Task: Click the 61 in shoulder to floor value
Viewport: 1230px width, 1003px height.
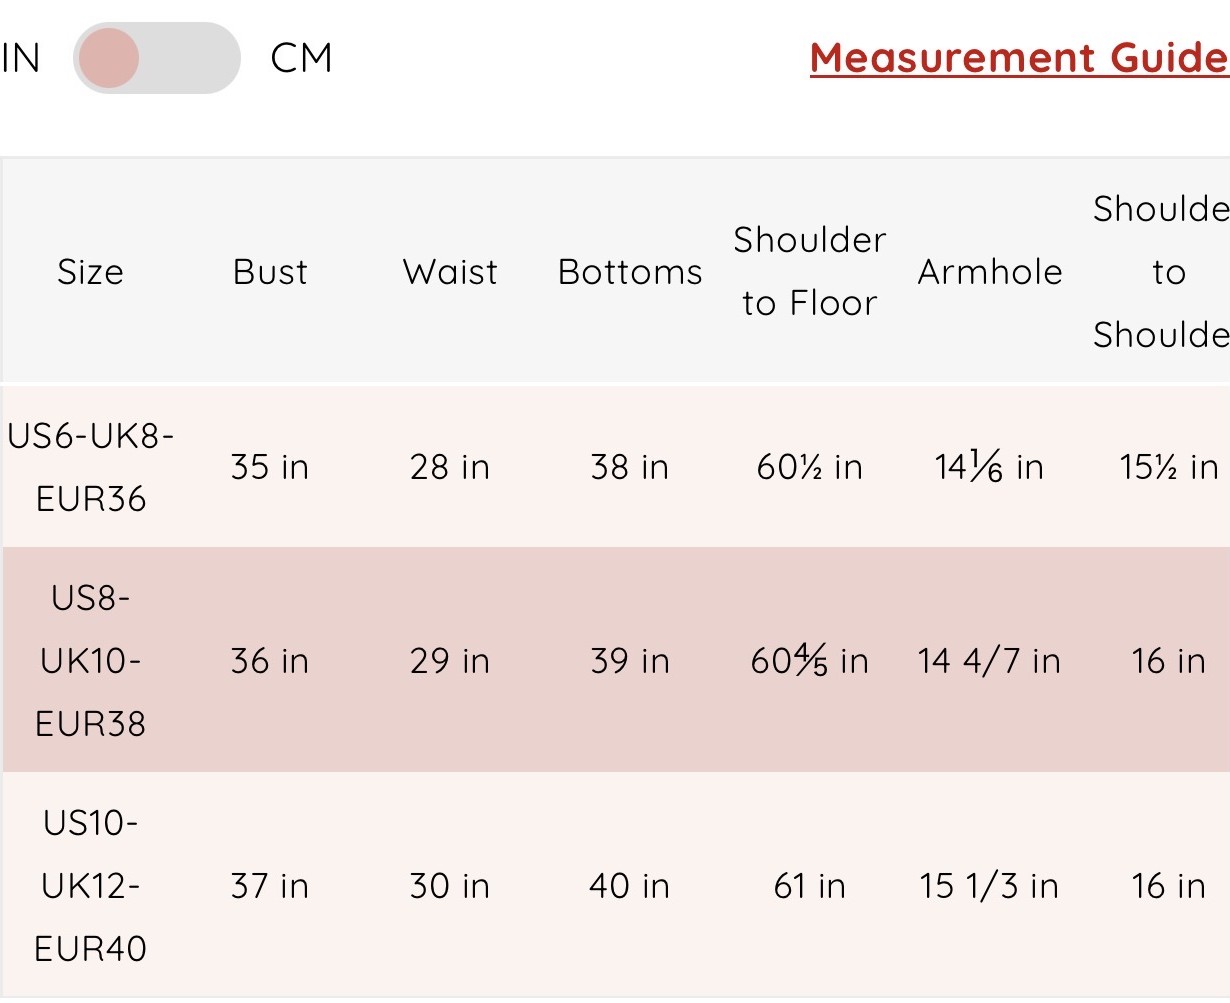Action: [x=810, y=886]
